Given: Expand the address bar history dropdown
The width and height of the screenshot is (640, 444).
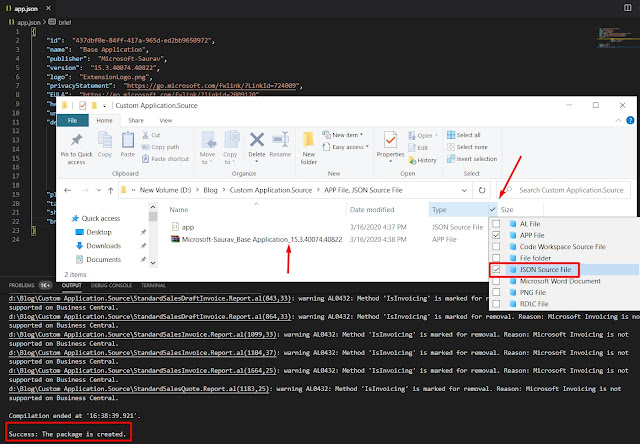Looking at the screenshot, I should (464, 190).
